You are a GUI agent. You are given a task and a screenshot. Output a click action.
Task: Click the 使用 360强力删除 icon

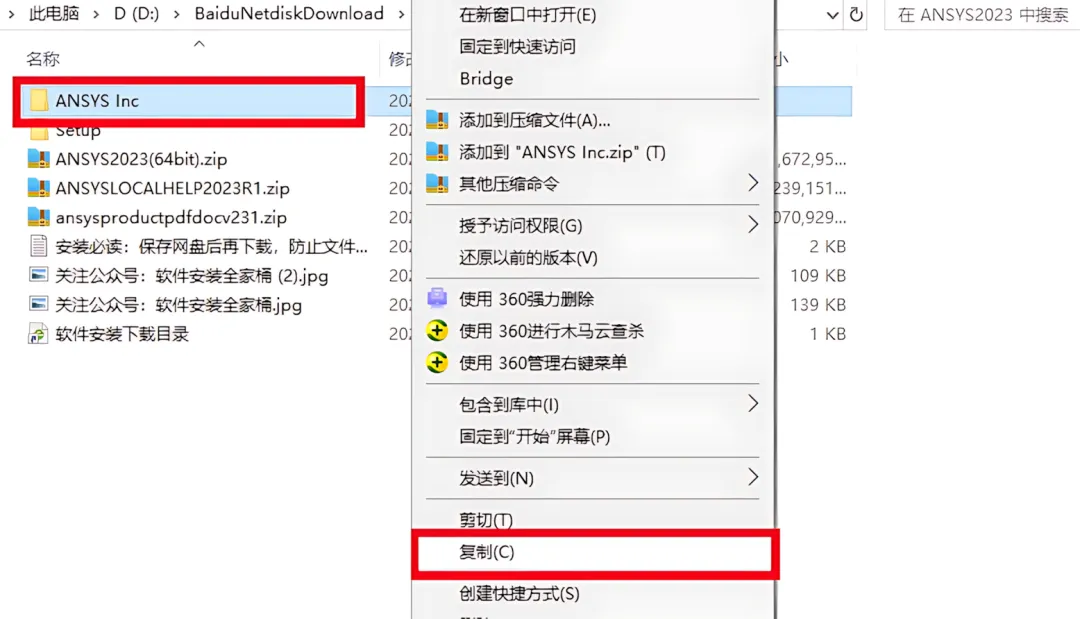(x=437, y=299)
